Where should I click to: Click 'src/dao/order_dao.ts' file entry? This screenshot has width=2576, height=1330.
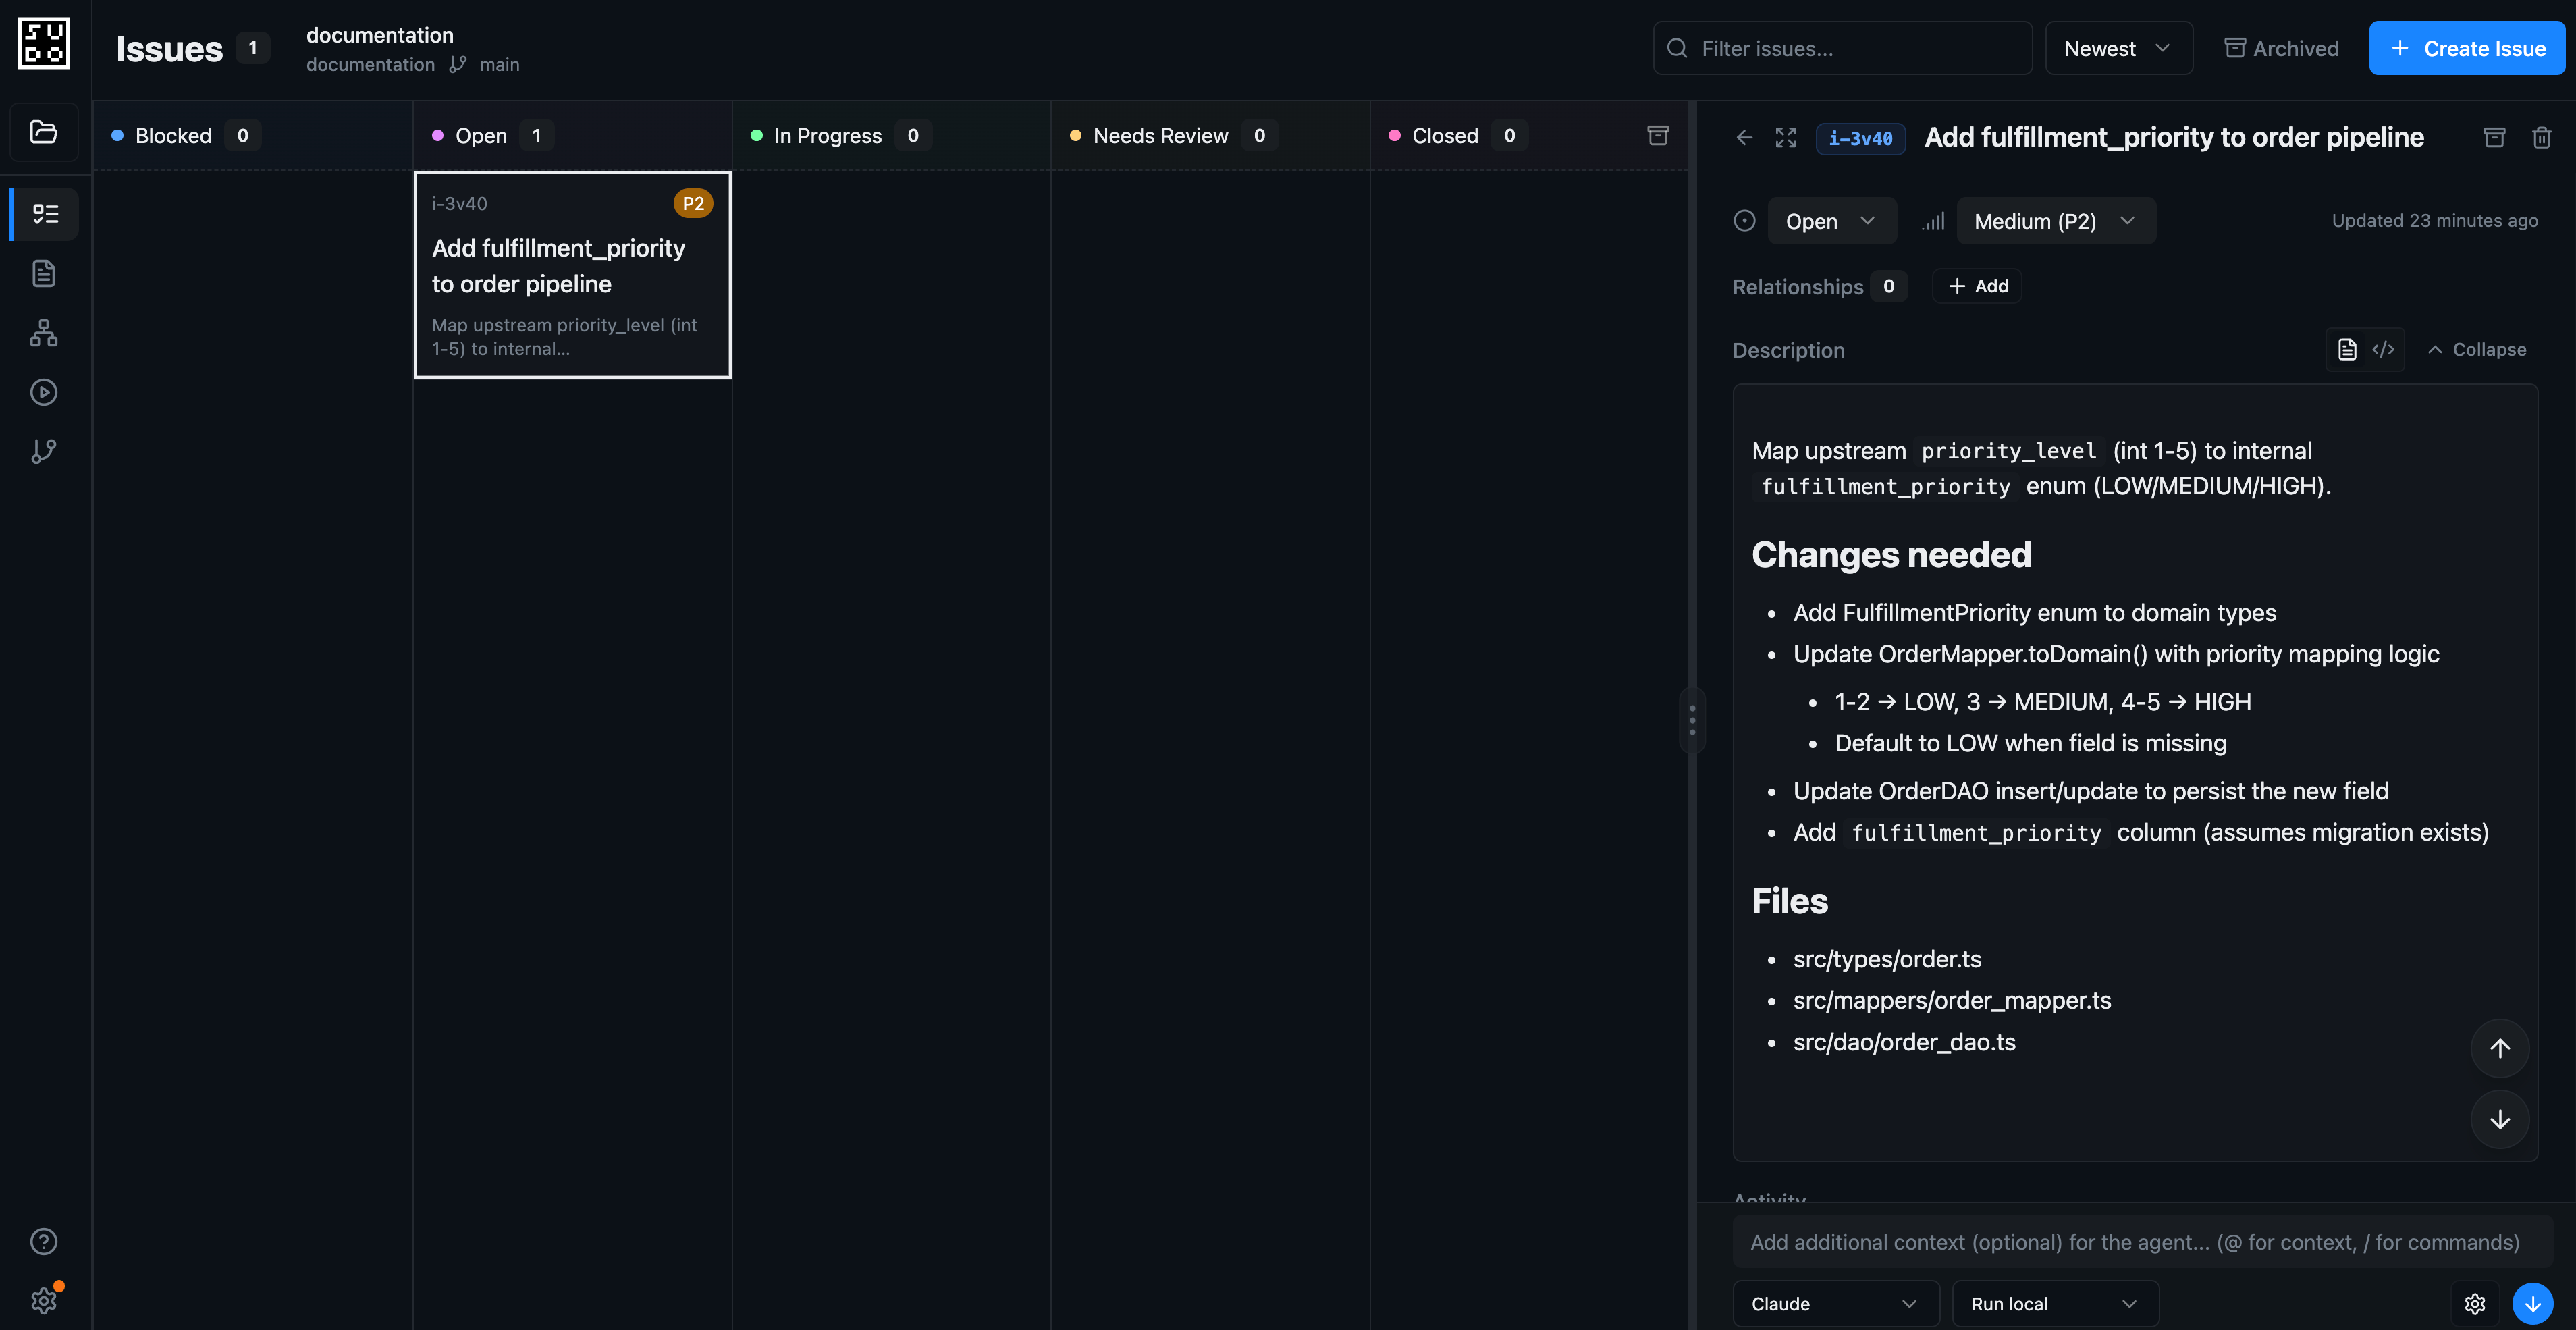[1904, 1042]
